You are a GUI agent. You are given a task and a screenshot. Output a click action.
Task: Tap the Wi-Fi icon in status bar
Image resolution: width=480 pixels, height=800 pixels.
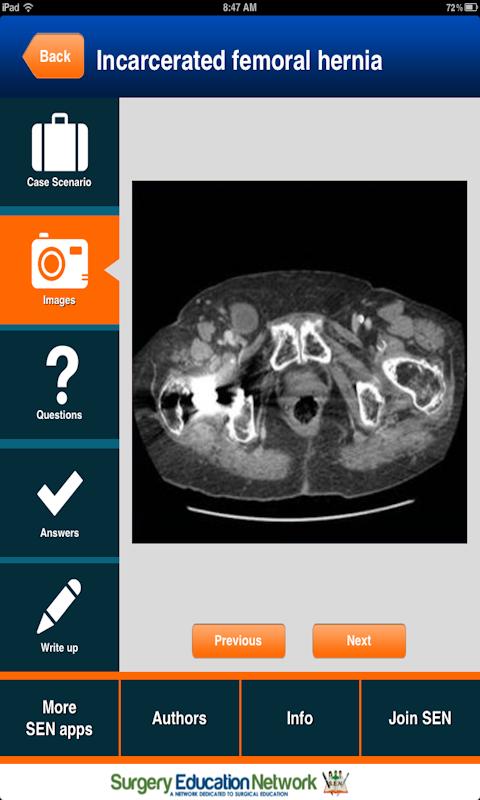pos(28,7)
